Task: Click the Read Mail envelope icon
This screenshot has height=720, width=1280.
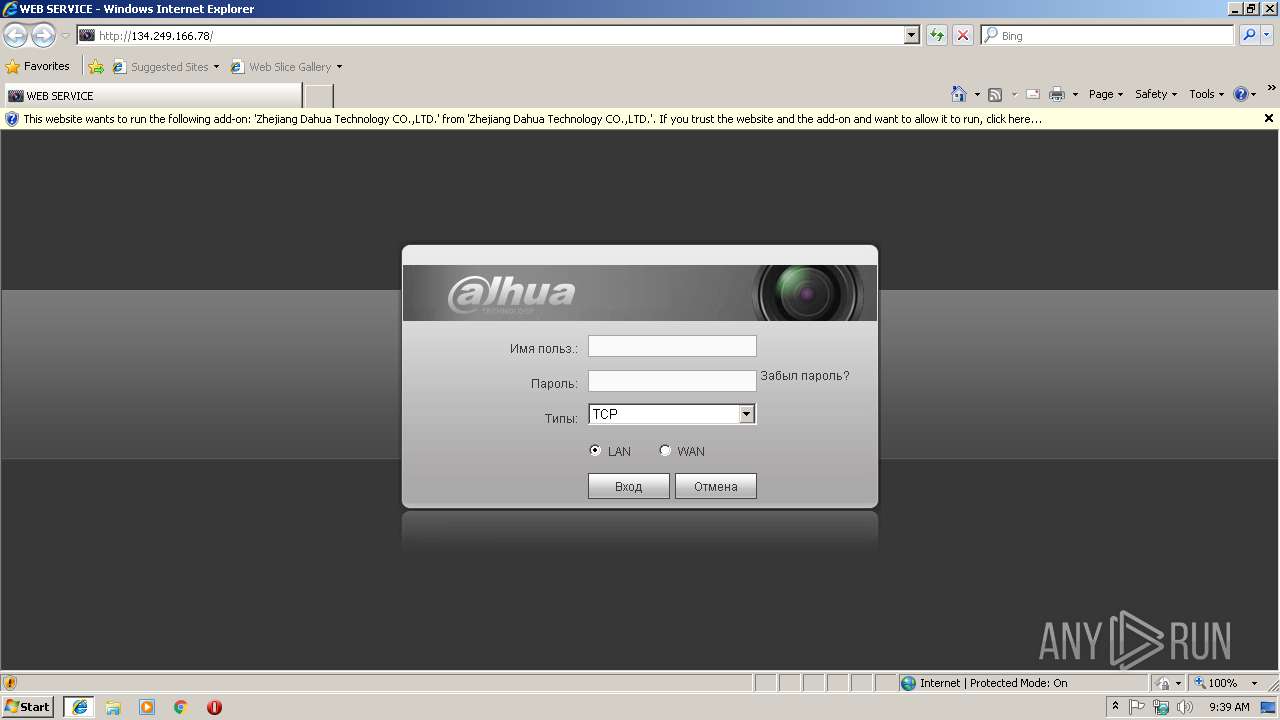Action: [x=1033, y=94]
